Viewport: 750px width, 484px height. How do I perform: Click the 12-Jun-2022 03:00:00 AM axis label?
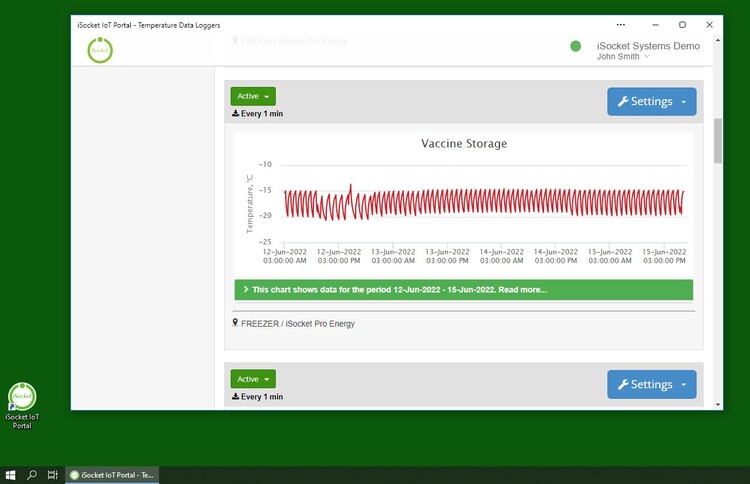click(285, 256)
